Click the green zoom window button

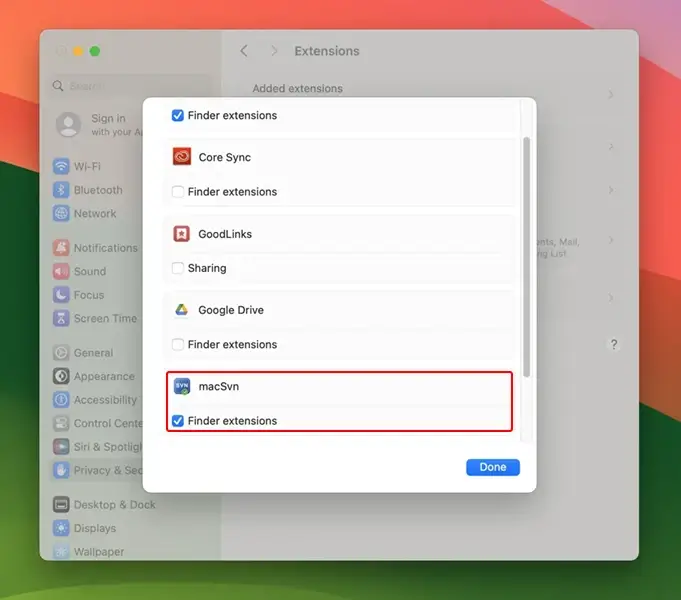(95, 51)
